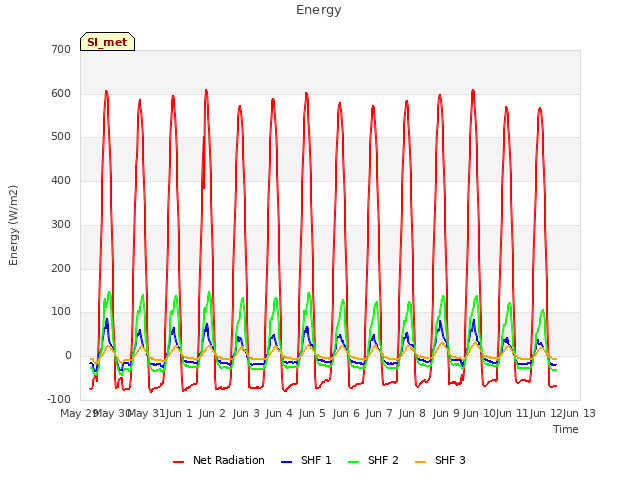This screenshot has width=640, height=480.
Task: Click the Jun 4 x-axis date label
Action: coord(279,413)
